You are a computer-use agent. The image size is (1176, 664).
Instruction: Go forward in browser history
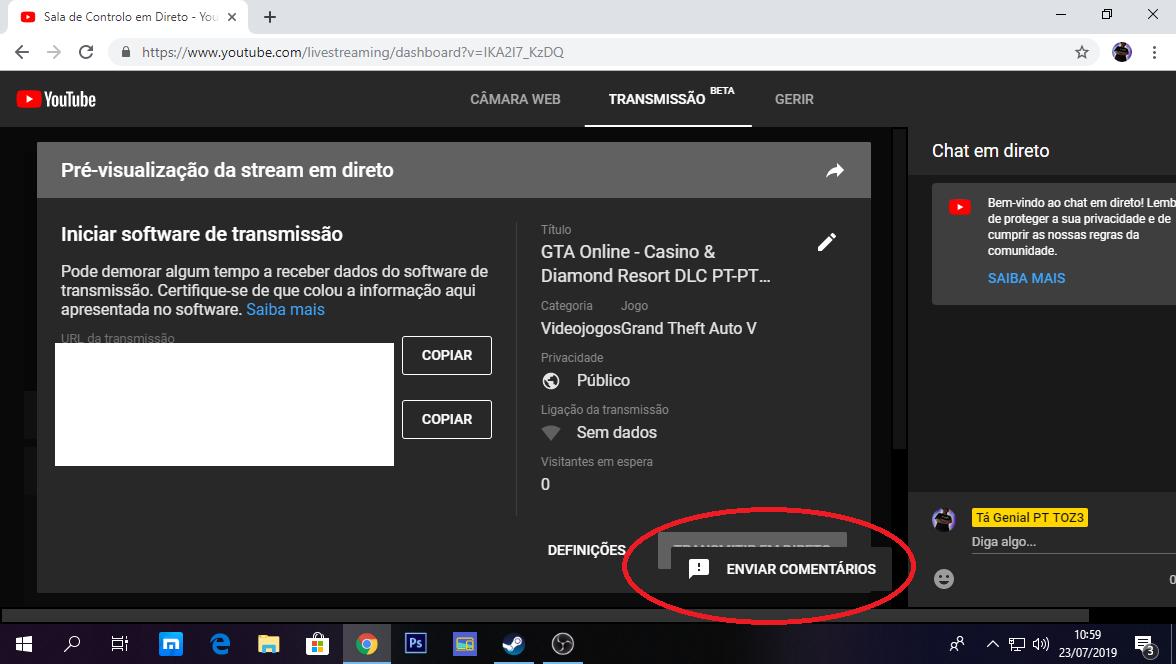(54, 52)
